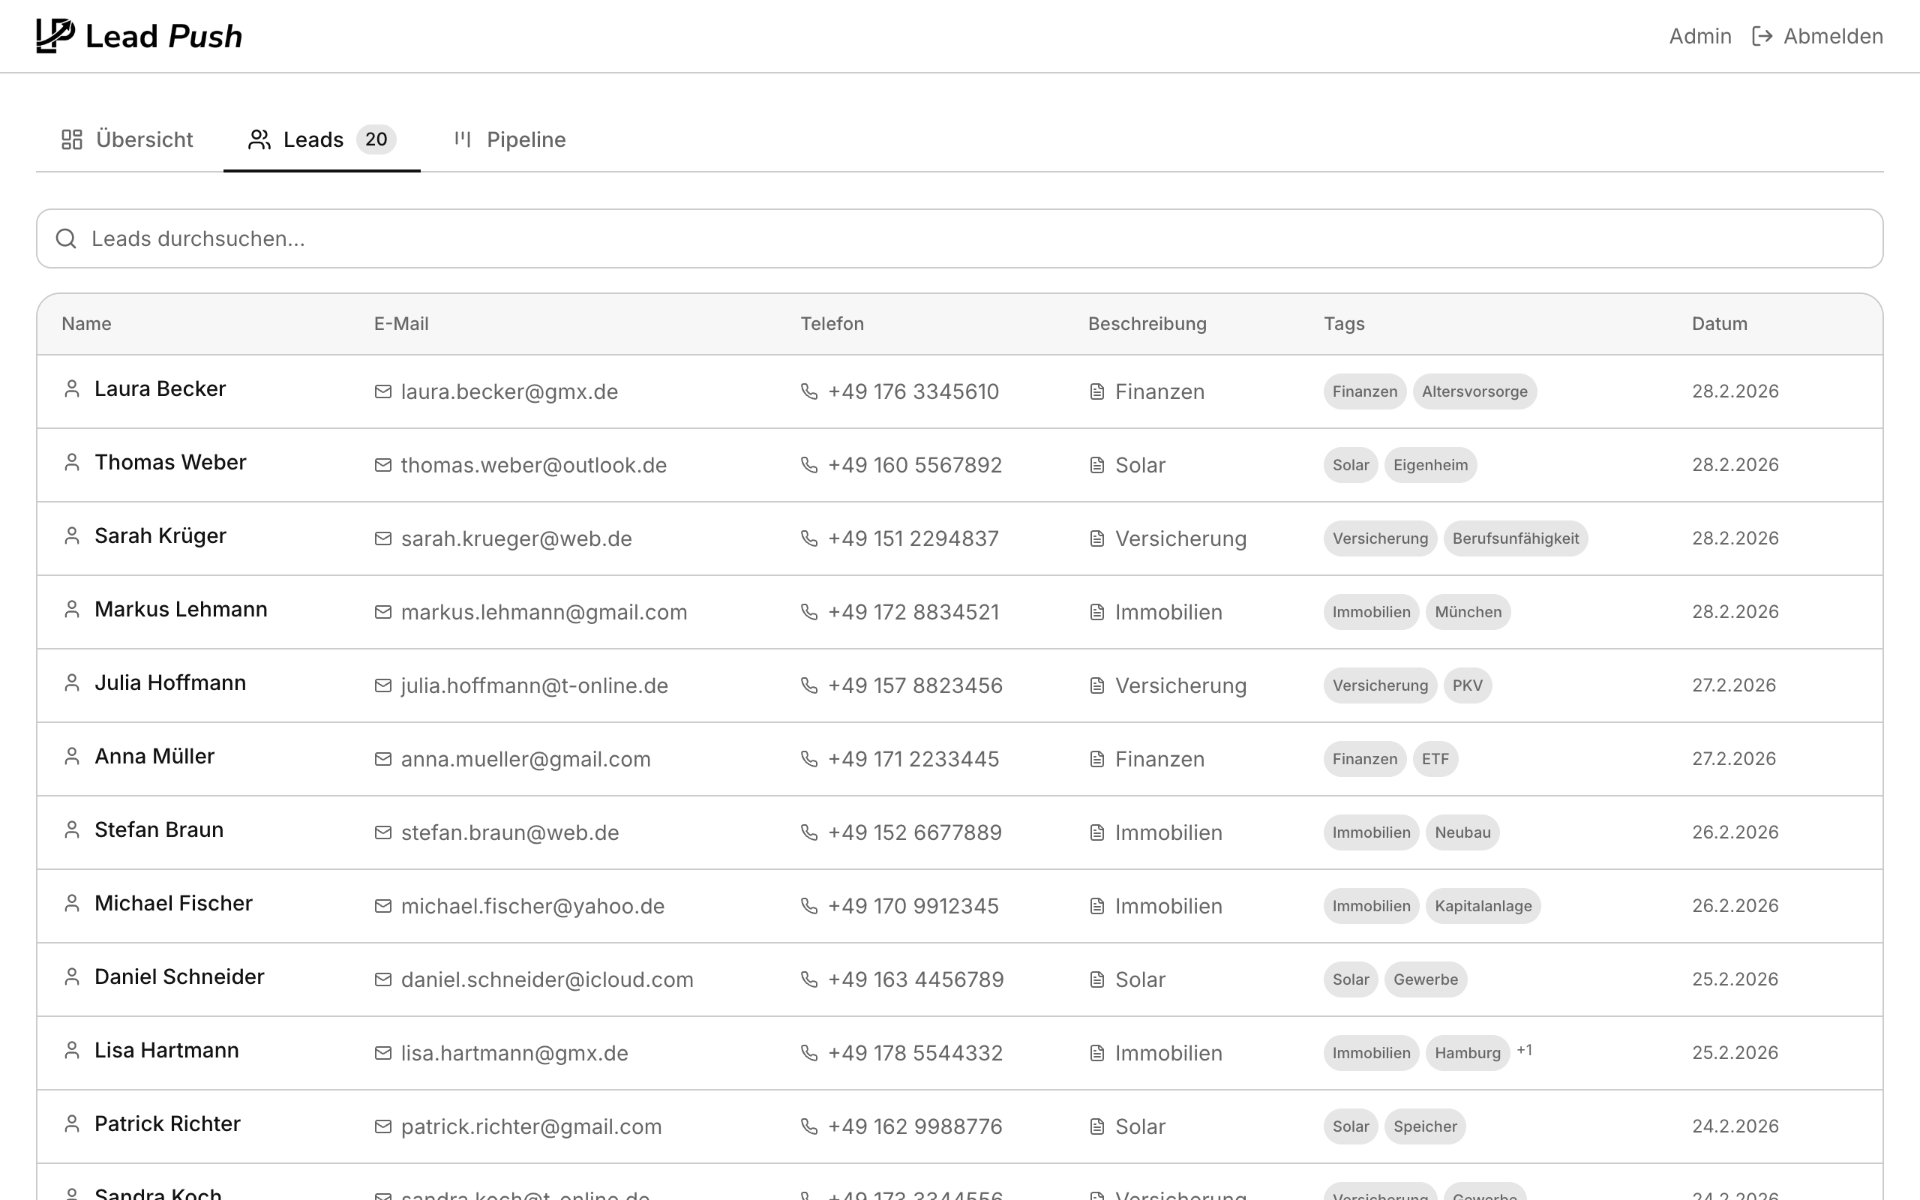Focus the Leads durchsuchen search field
This screenshot has height=1200, width=1920.
tap(960, 238)
